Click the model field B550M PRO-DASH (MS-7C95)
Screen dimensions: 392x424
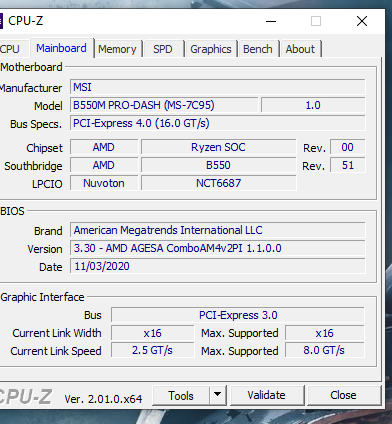pos(164,105)
